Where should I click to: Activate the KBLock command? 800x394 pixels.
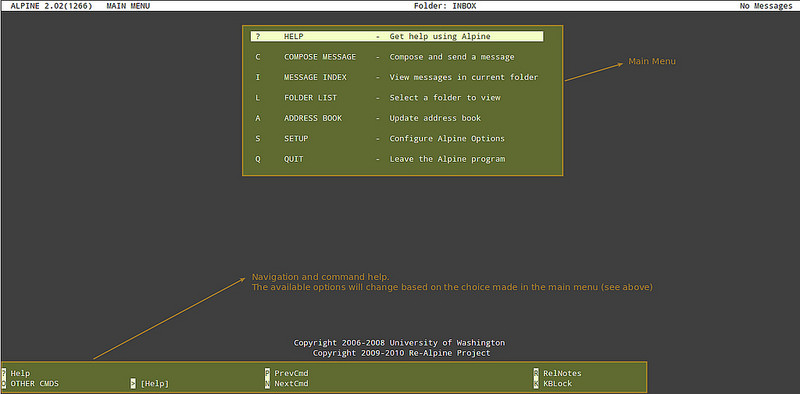[x=558, y=383]
